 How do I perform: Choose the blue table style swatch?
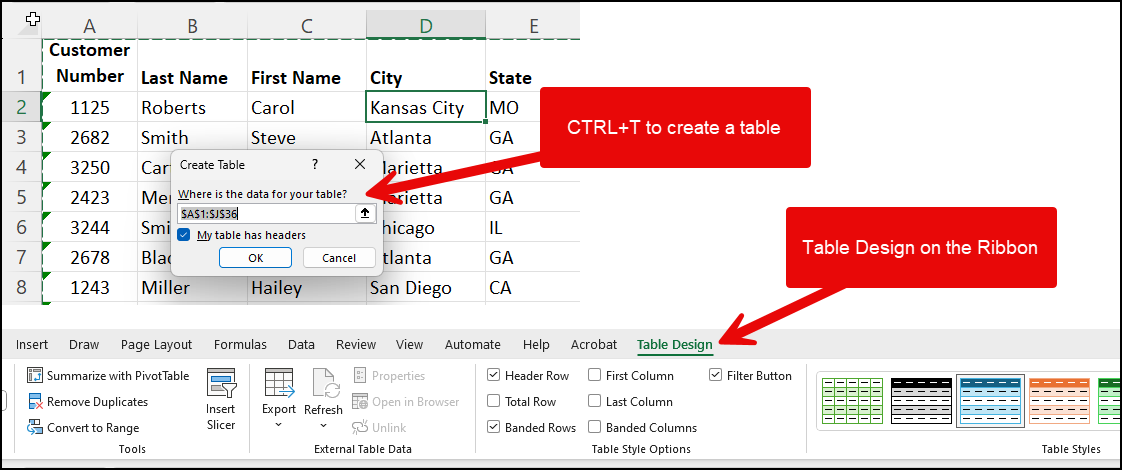coord(990,401)
